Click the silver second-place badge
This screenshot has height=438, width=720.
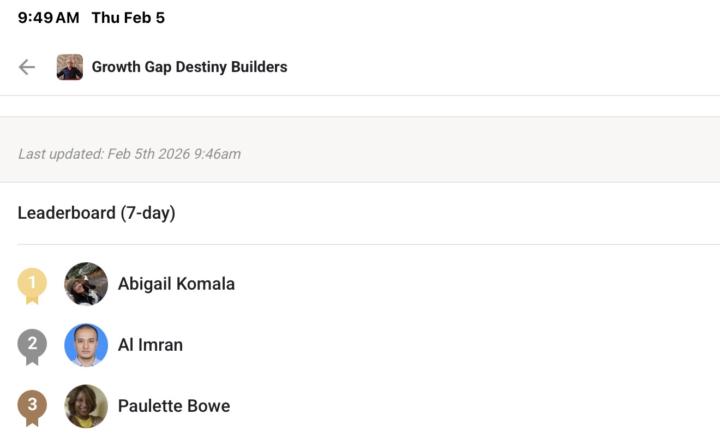pyautogui.click(x=32, y=346)
